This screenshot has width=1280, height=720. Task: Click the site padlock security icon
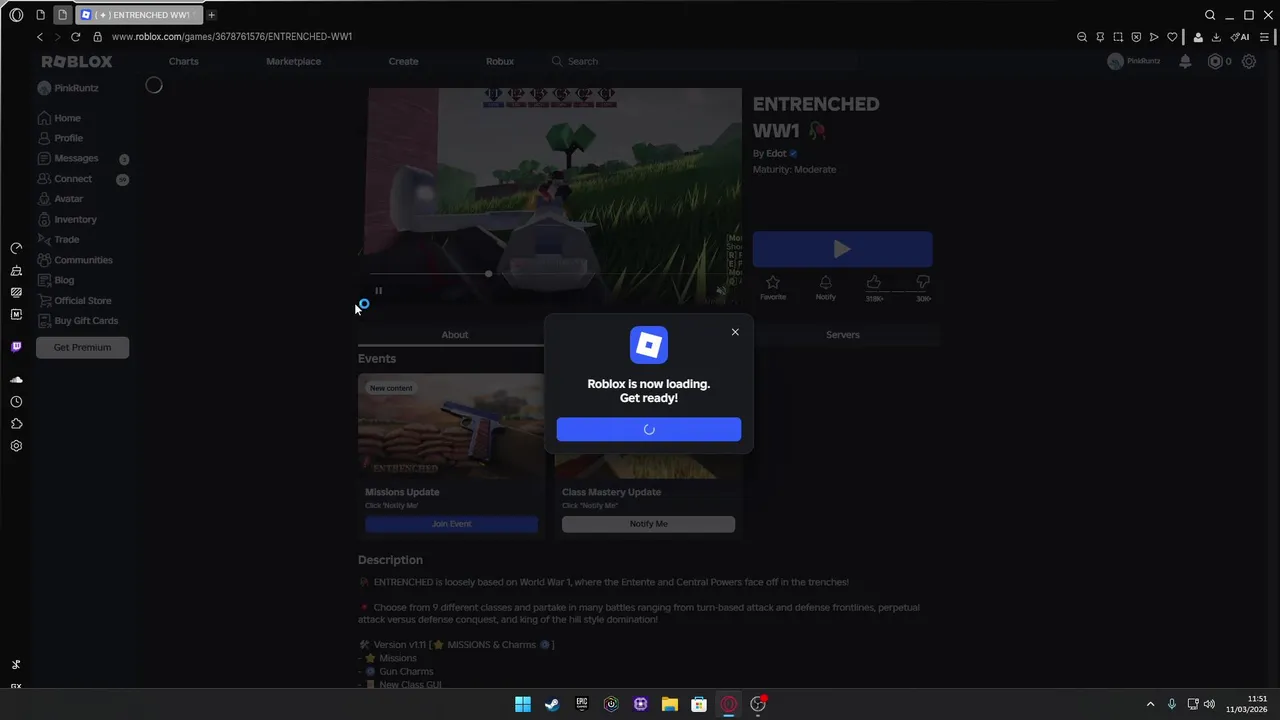pos(97,37)
